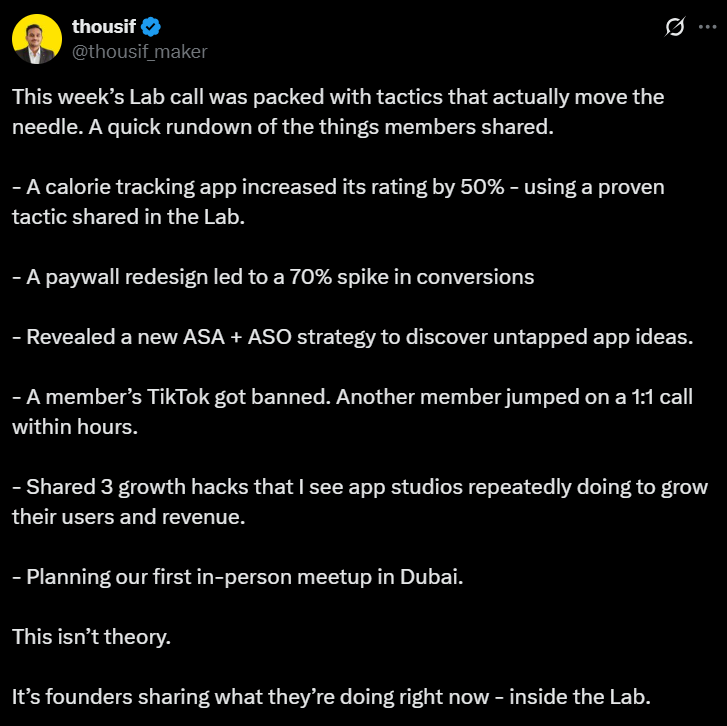Click the phrase "inside the Lab"

(x=580, y=697)
